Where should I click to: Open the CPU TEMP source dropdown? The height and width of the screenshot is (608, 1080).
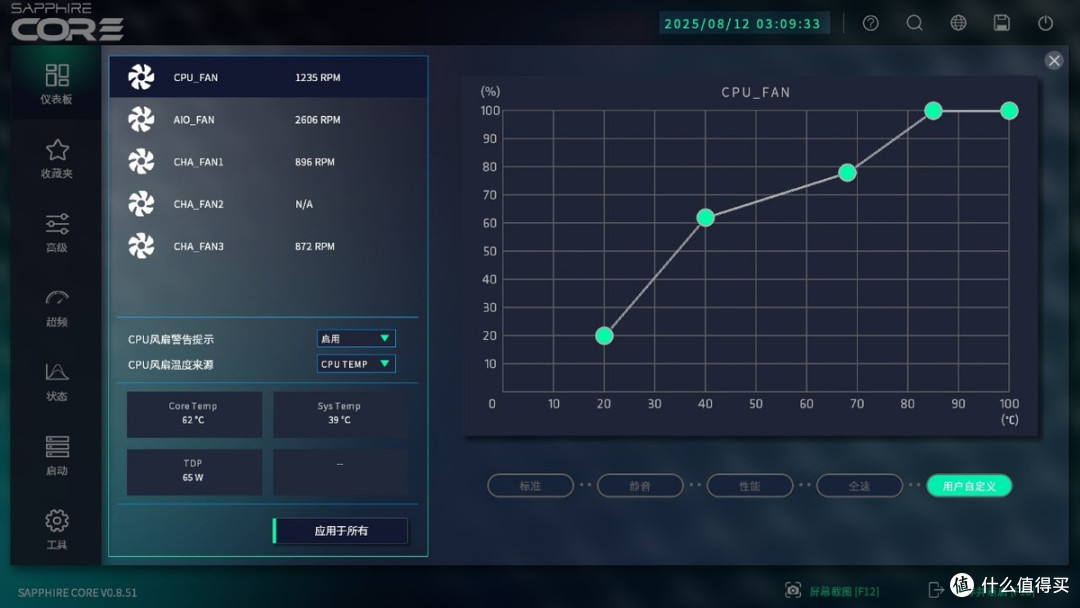[356, 364]
